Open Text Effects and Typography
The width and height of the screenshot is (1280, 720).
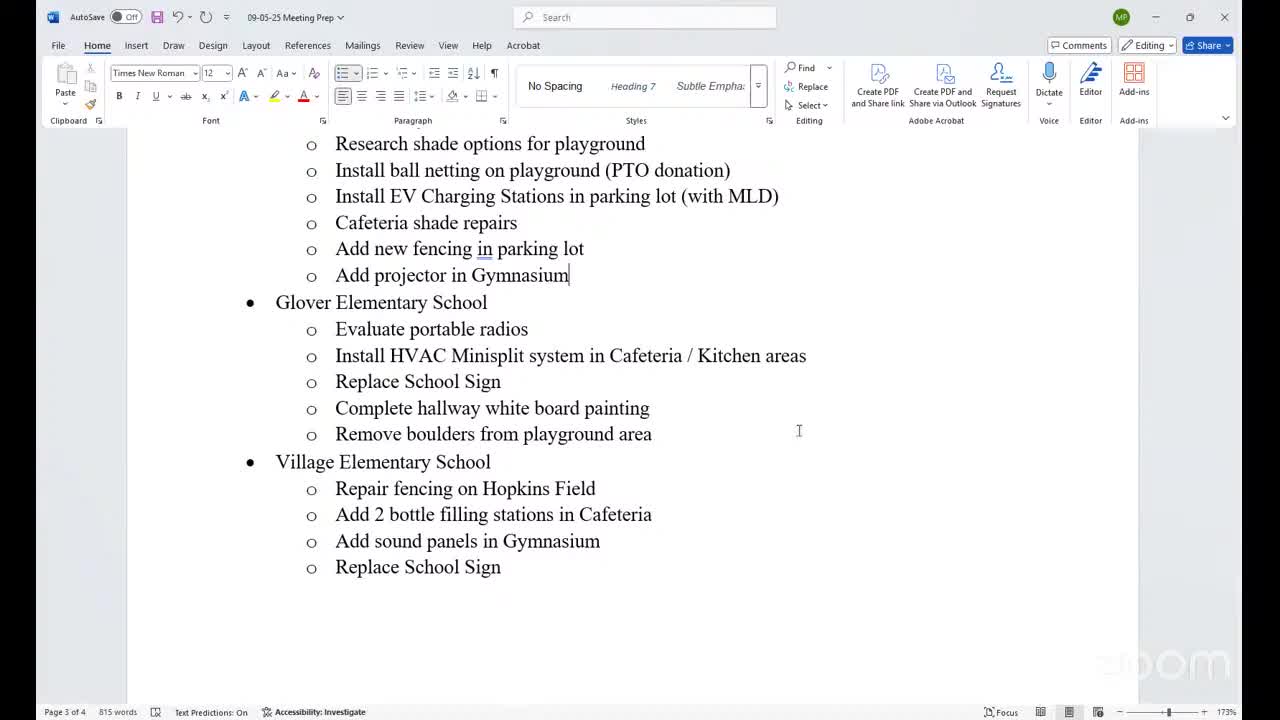244,96
